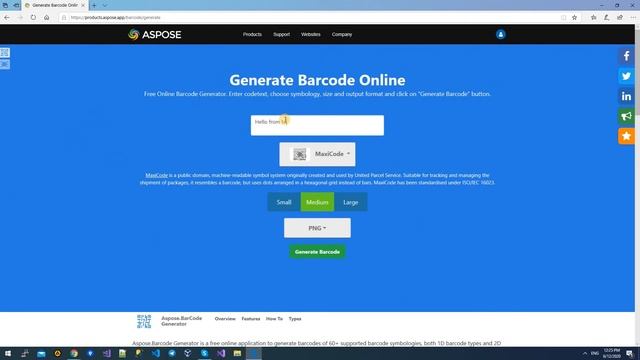Open Telegram from the taskbar
Screen dimensions: 640x360
coord(172,353)
